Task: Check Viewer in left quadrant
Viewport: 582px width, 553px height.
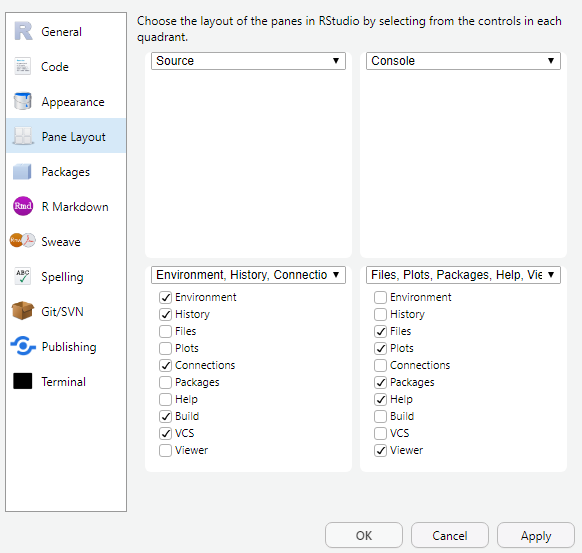Action: [x=166, y=451]
